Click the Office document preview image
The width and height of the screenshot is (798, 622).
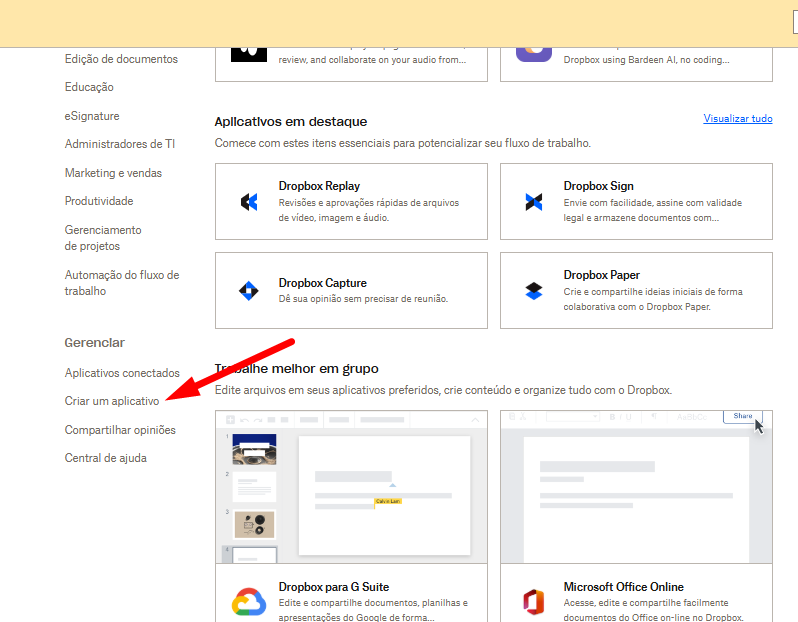point(636,487)
